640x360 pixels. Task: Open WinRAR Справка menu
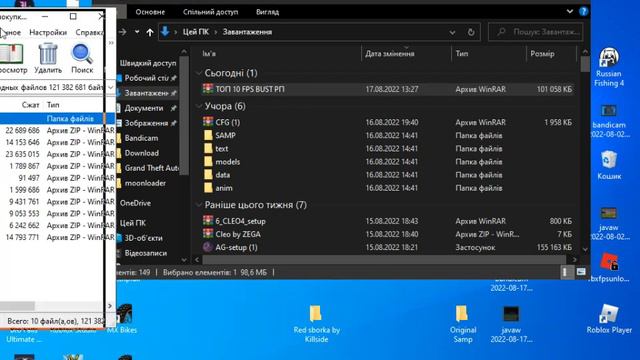tap(89, 32)
